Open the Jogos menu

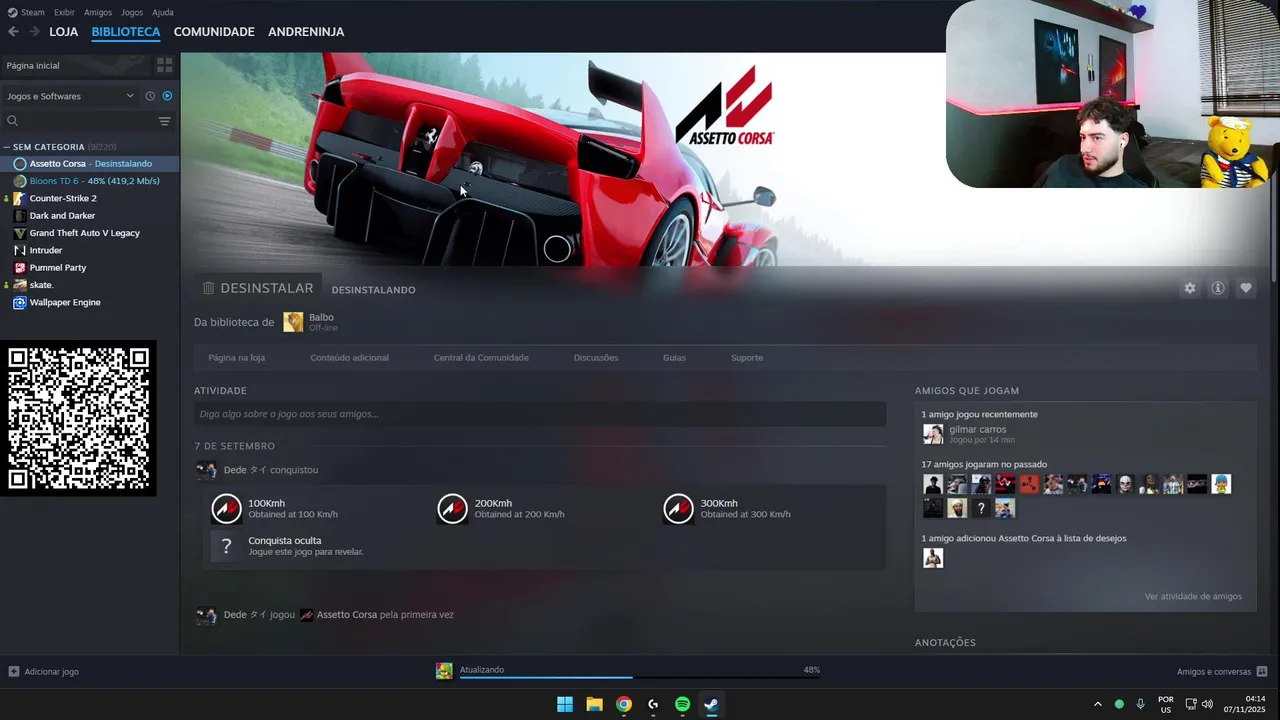click(132, 12)
